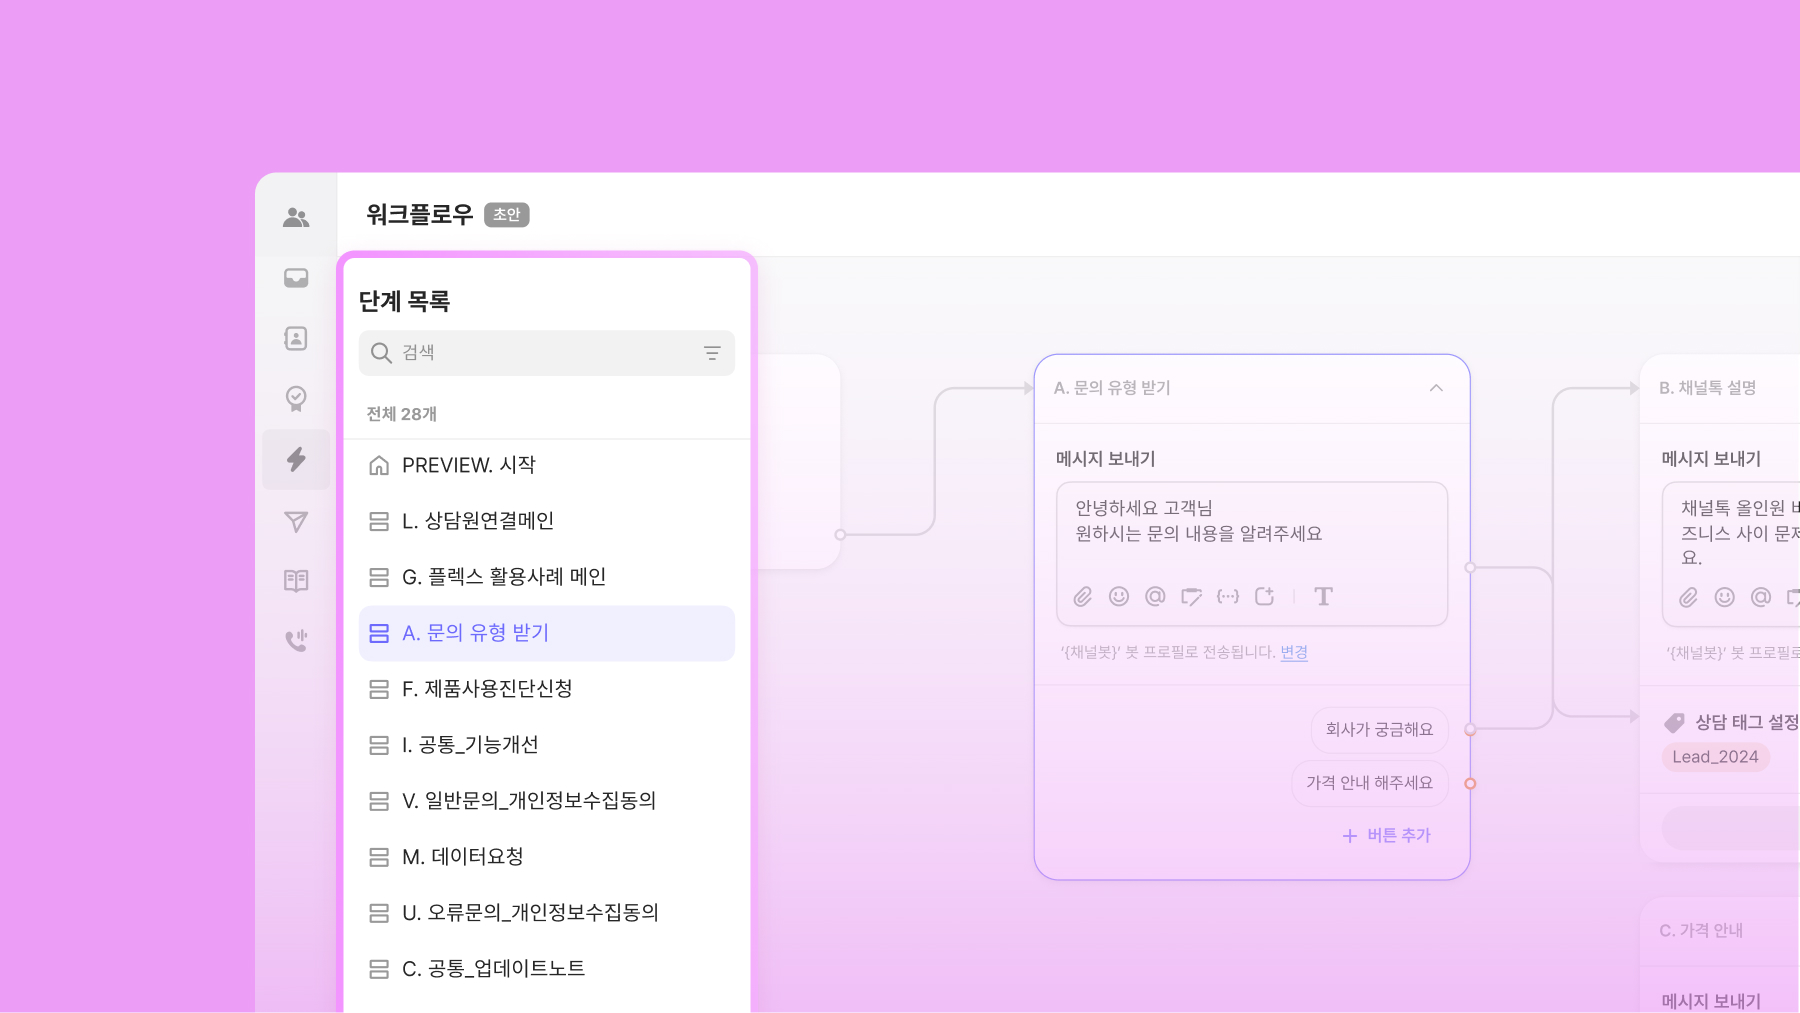This screenshot has height=1013, width=1800.
Task: Click the 변경 link under node A message
Action: point(1294,652)
